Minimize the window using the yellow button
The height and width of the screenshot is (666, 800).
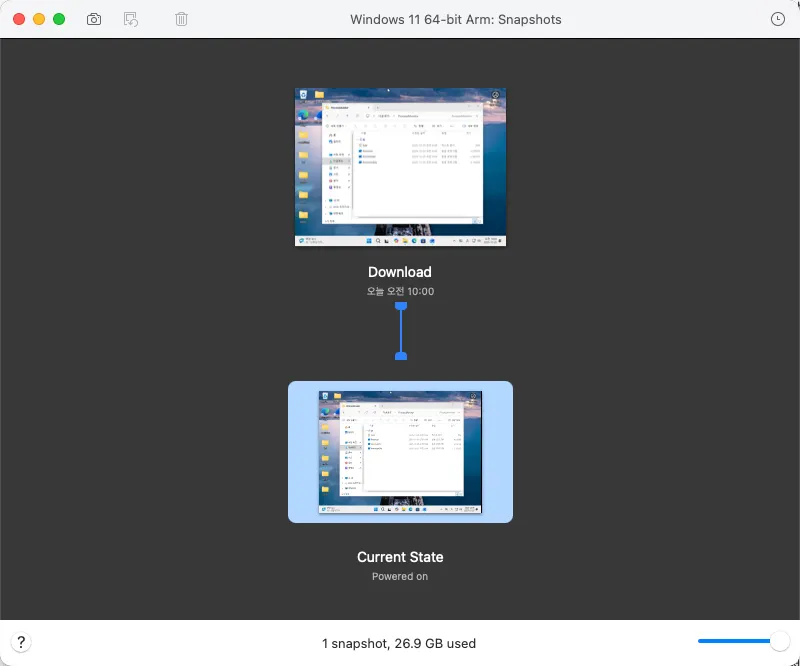(39, 19)
